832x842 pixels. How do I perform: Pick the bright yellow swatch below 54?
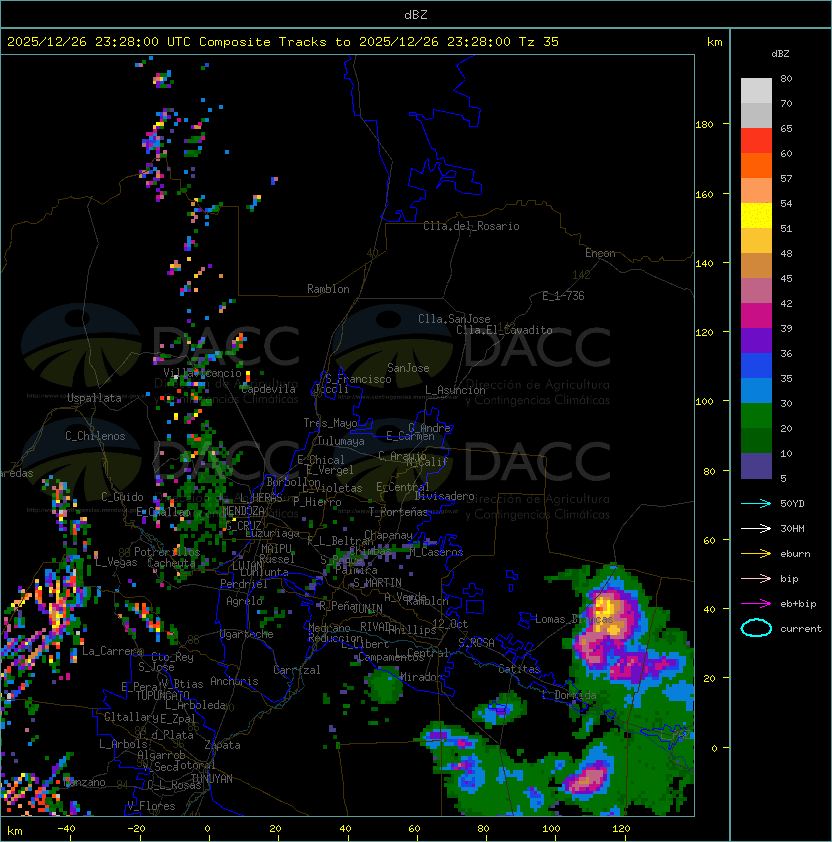tap(756, 215)
